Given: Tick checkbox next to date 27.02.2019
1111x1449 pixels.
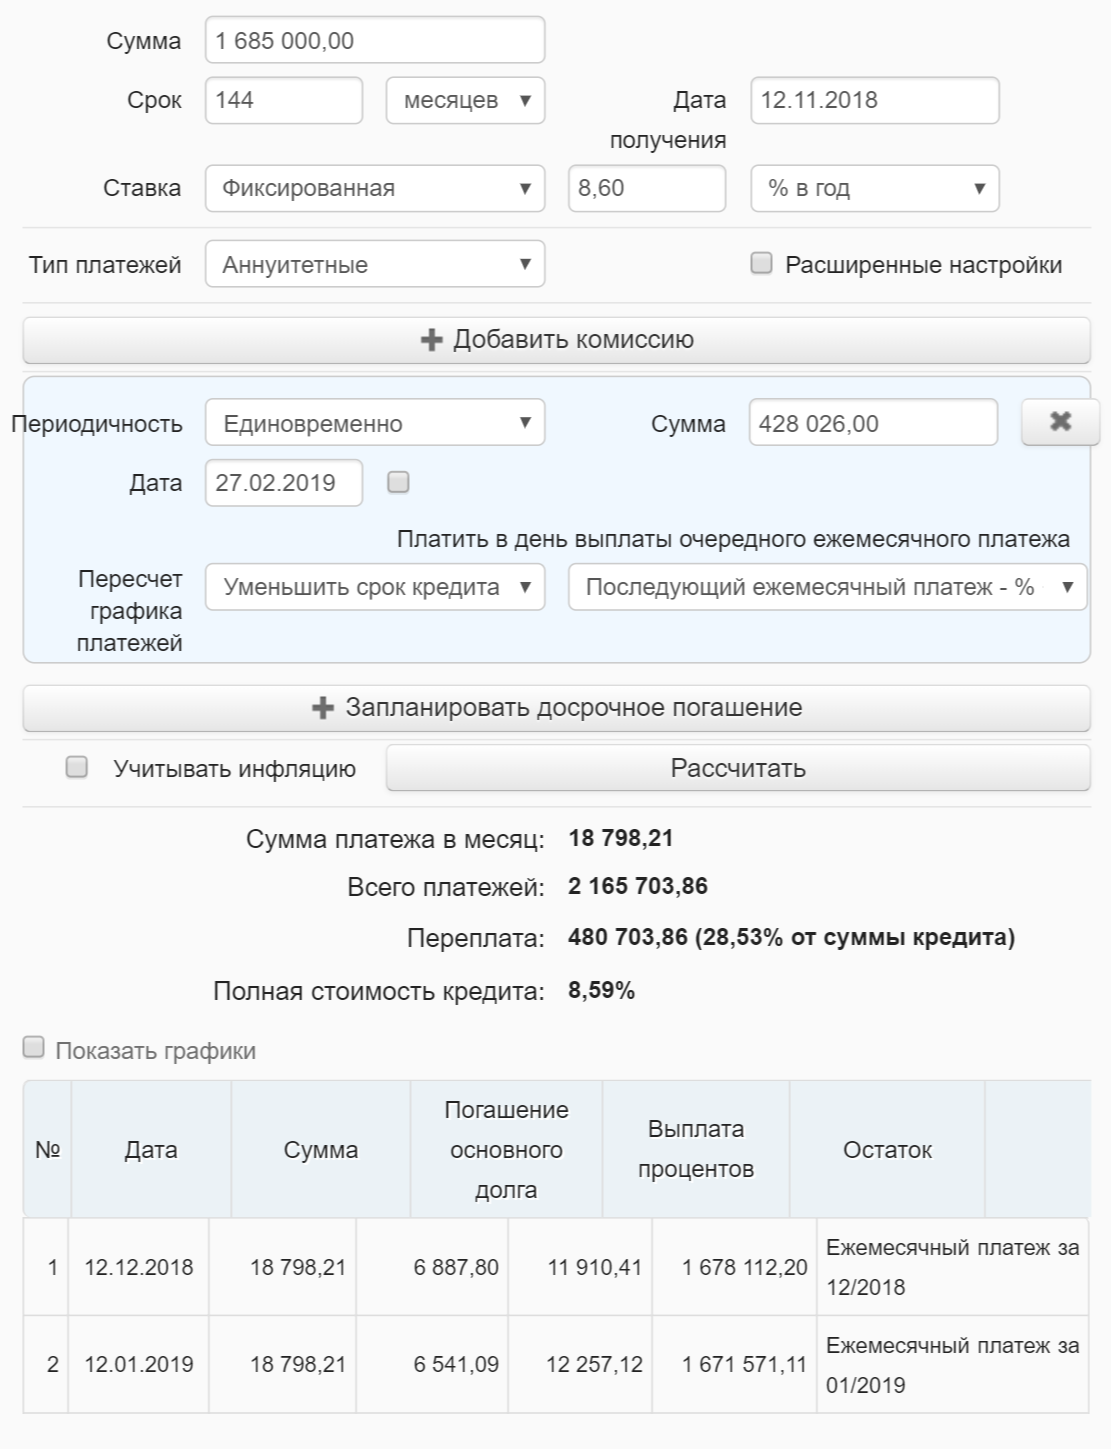Looking at the screenshot, I should [x=398, y=482].
